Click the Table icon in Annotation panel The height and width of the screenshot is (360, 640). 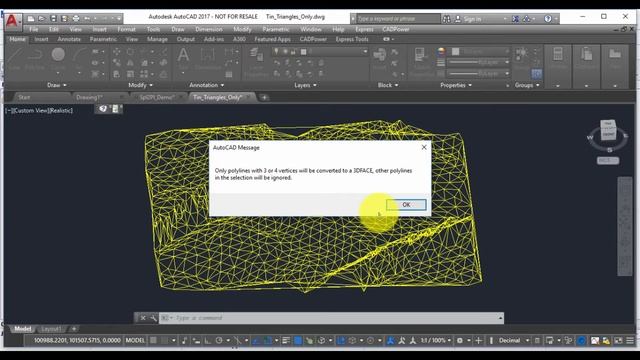click(x=229, y=74)
